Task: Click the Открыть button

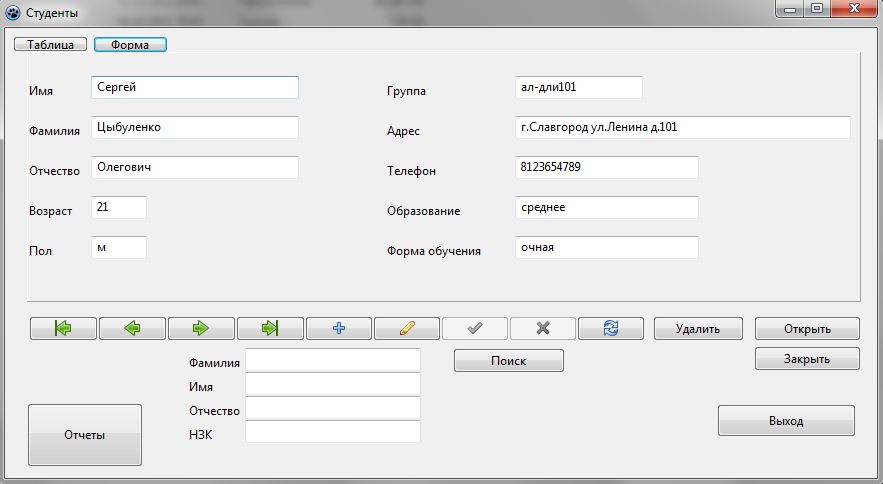Action: [807, 328]
